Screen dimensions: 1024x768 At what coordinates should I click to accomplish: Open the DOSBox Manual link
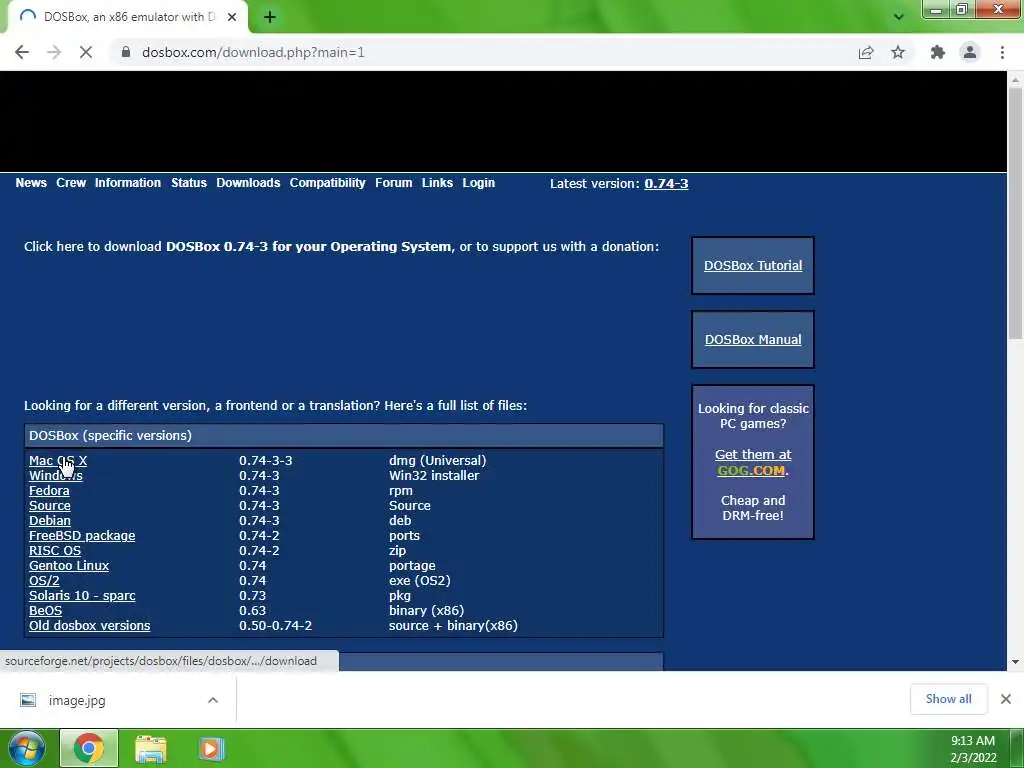click(x=753, y=340)
